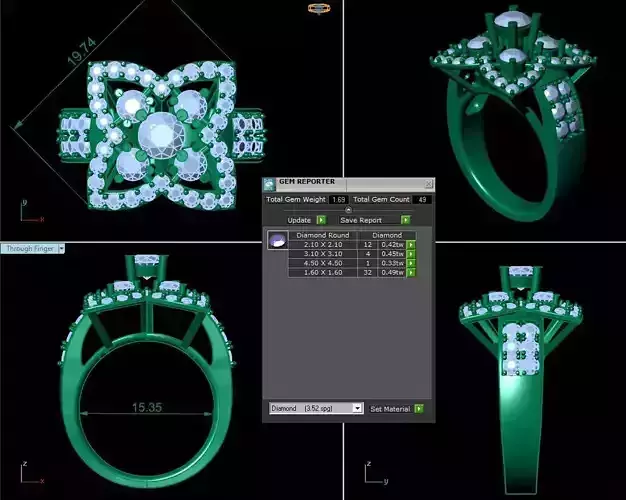Viewport: 626px width, 500px height.
Task: Open the Diamond (3.52 spg) material dropdown
Action: (x=357, y=408)
